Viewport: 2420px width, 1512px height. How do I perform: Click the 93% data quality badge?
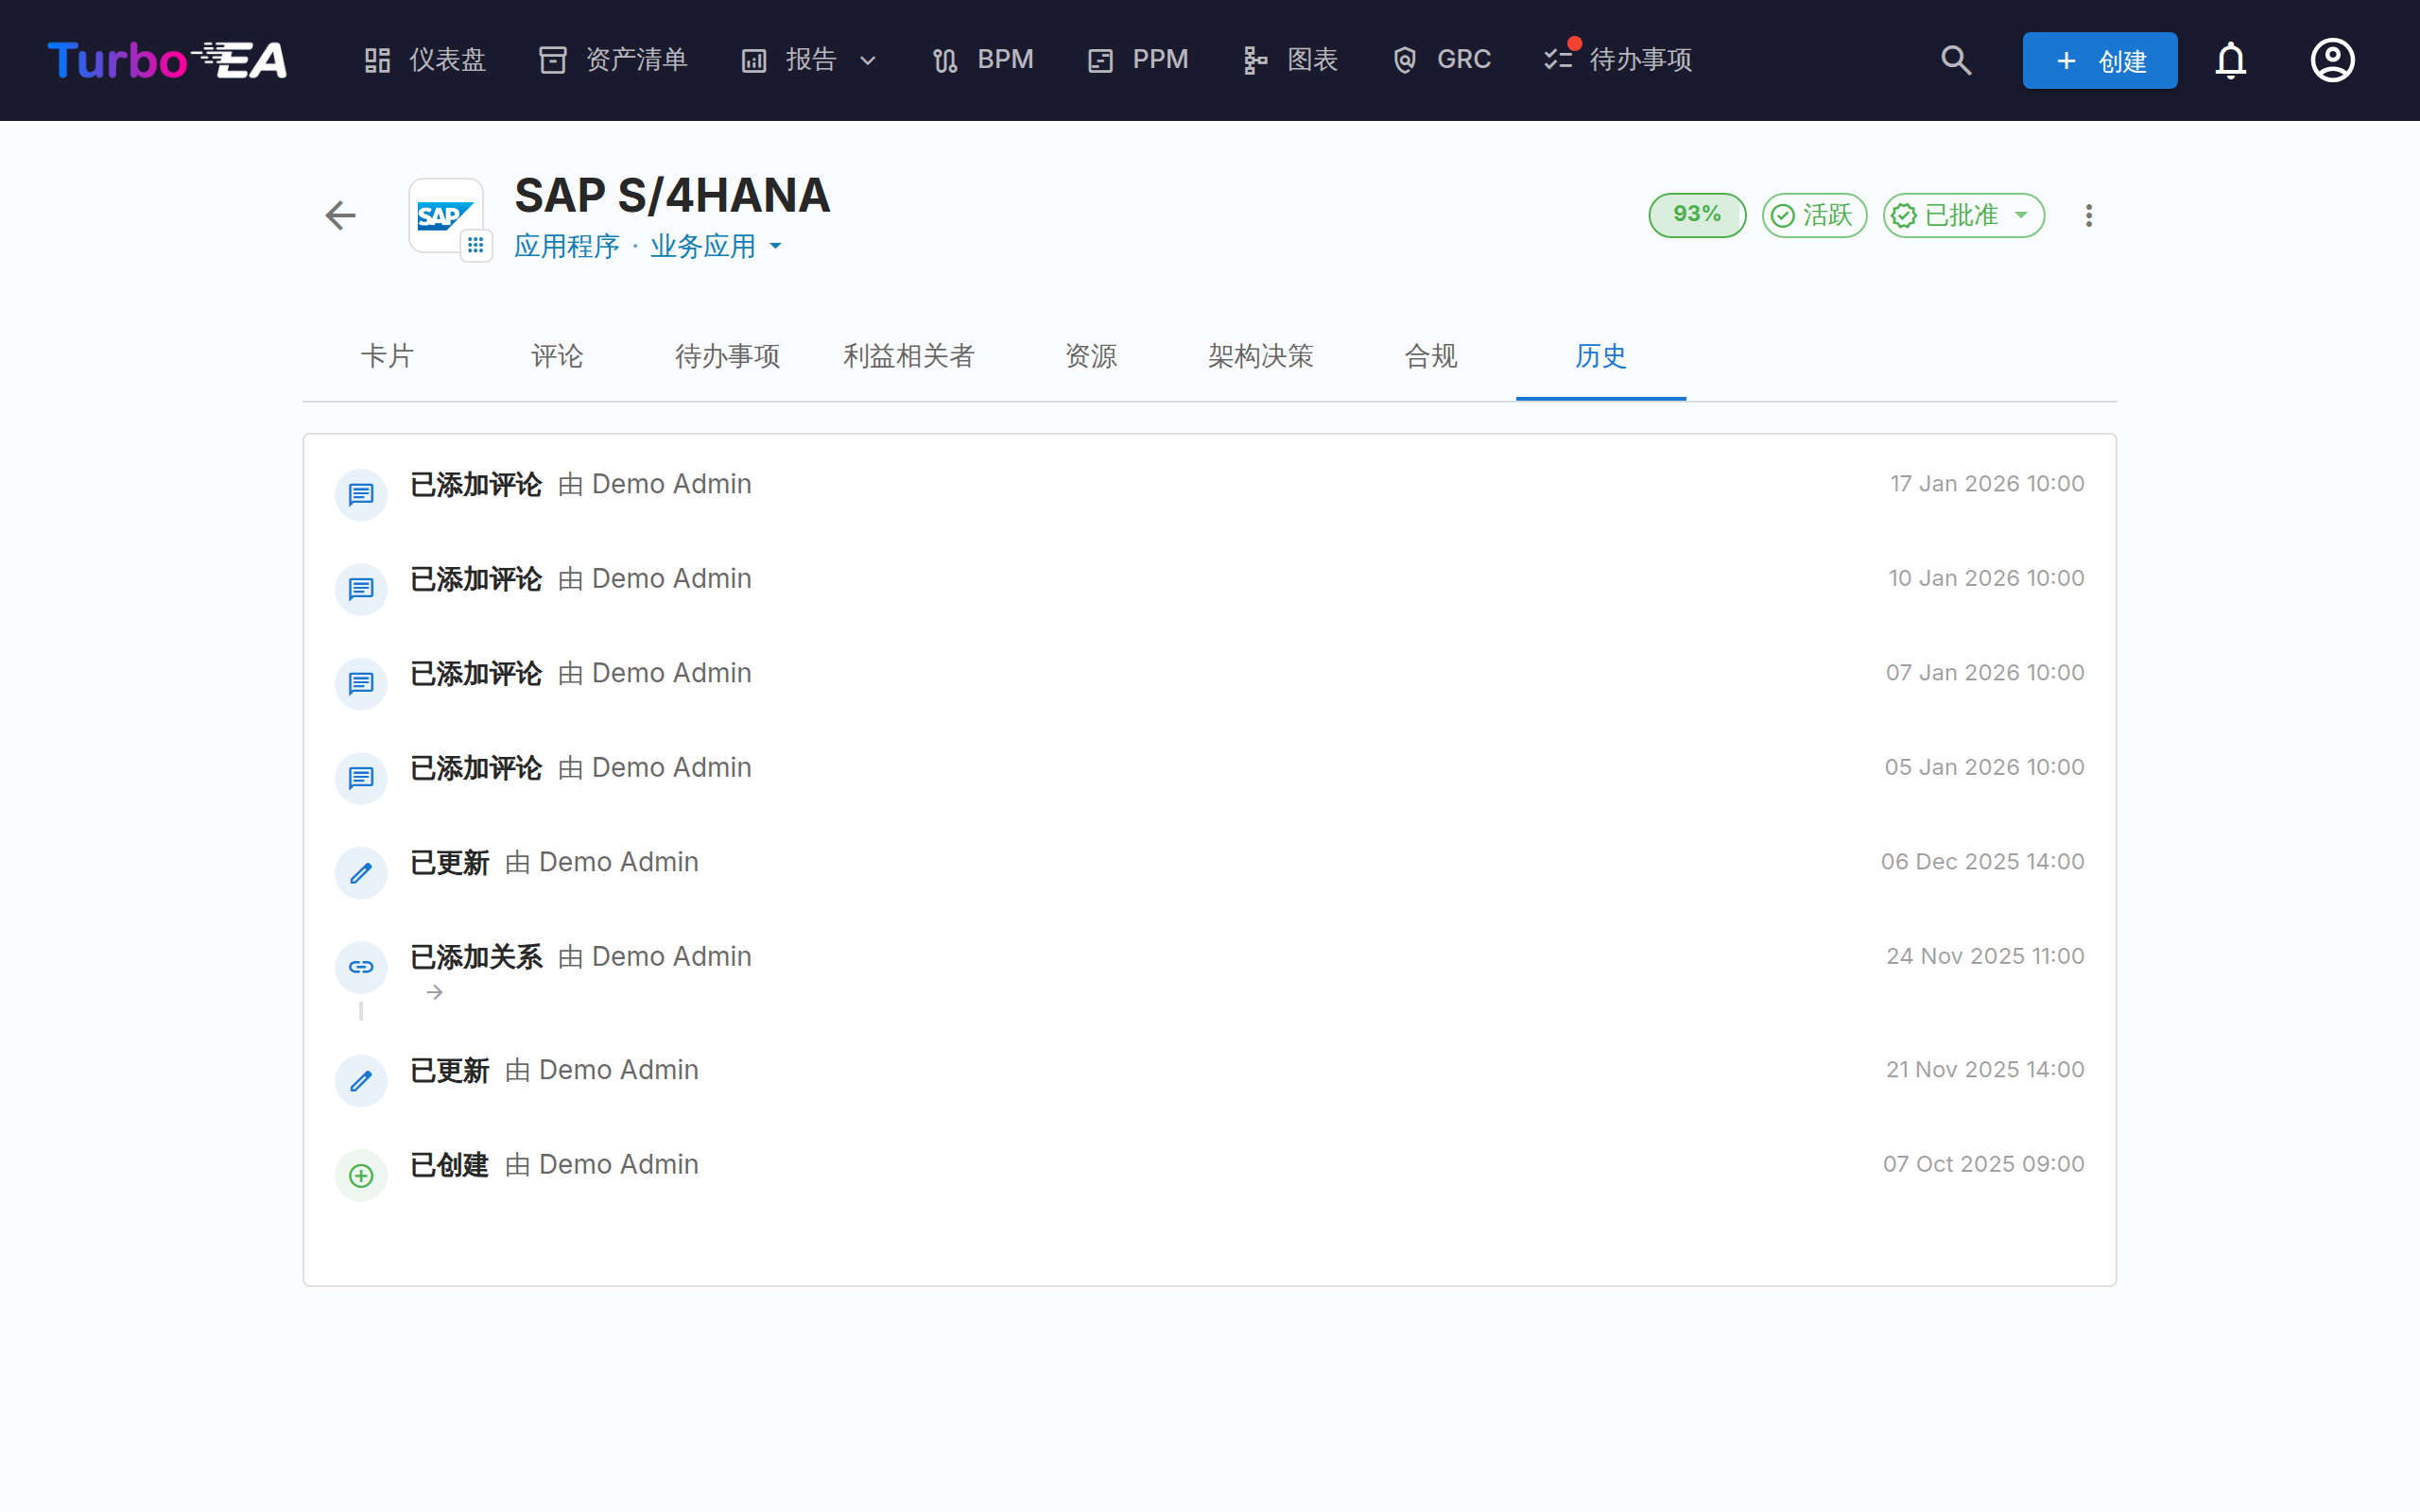pyautogui.click(x=1697, y=215)
